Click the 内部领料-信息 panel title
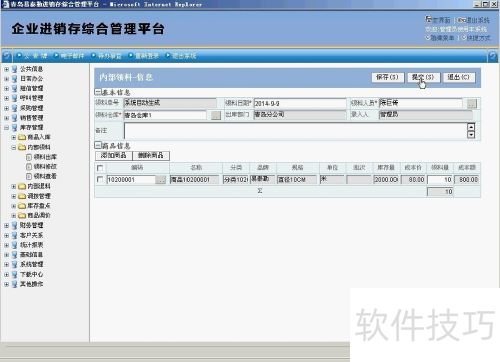 click(126, 78)
